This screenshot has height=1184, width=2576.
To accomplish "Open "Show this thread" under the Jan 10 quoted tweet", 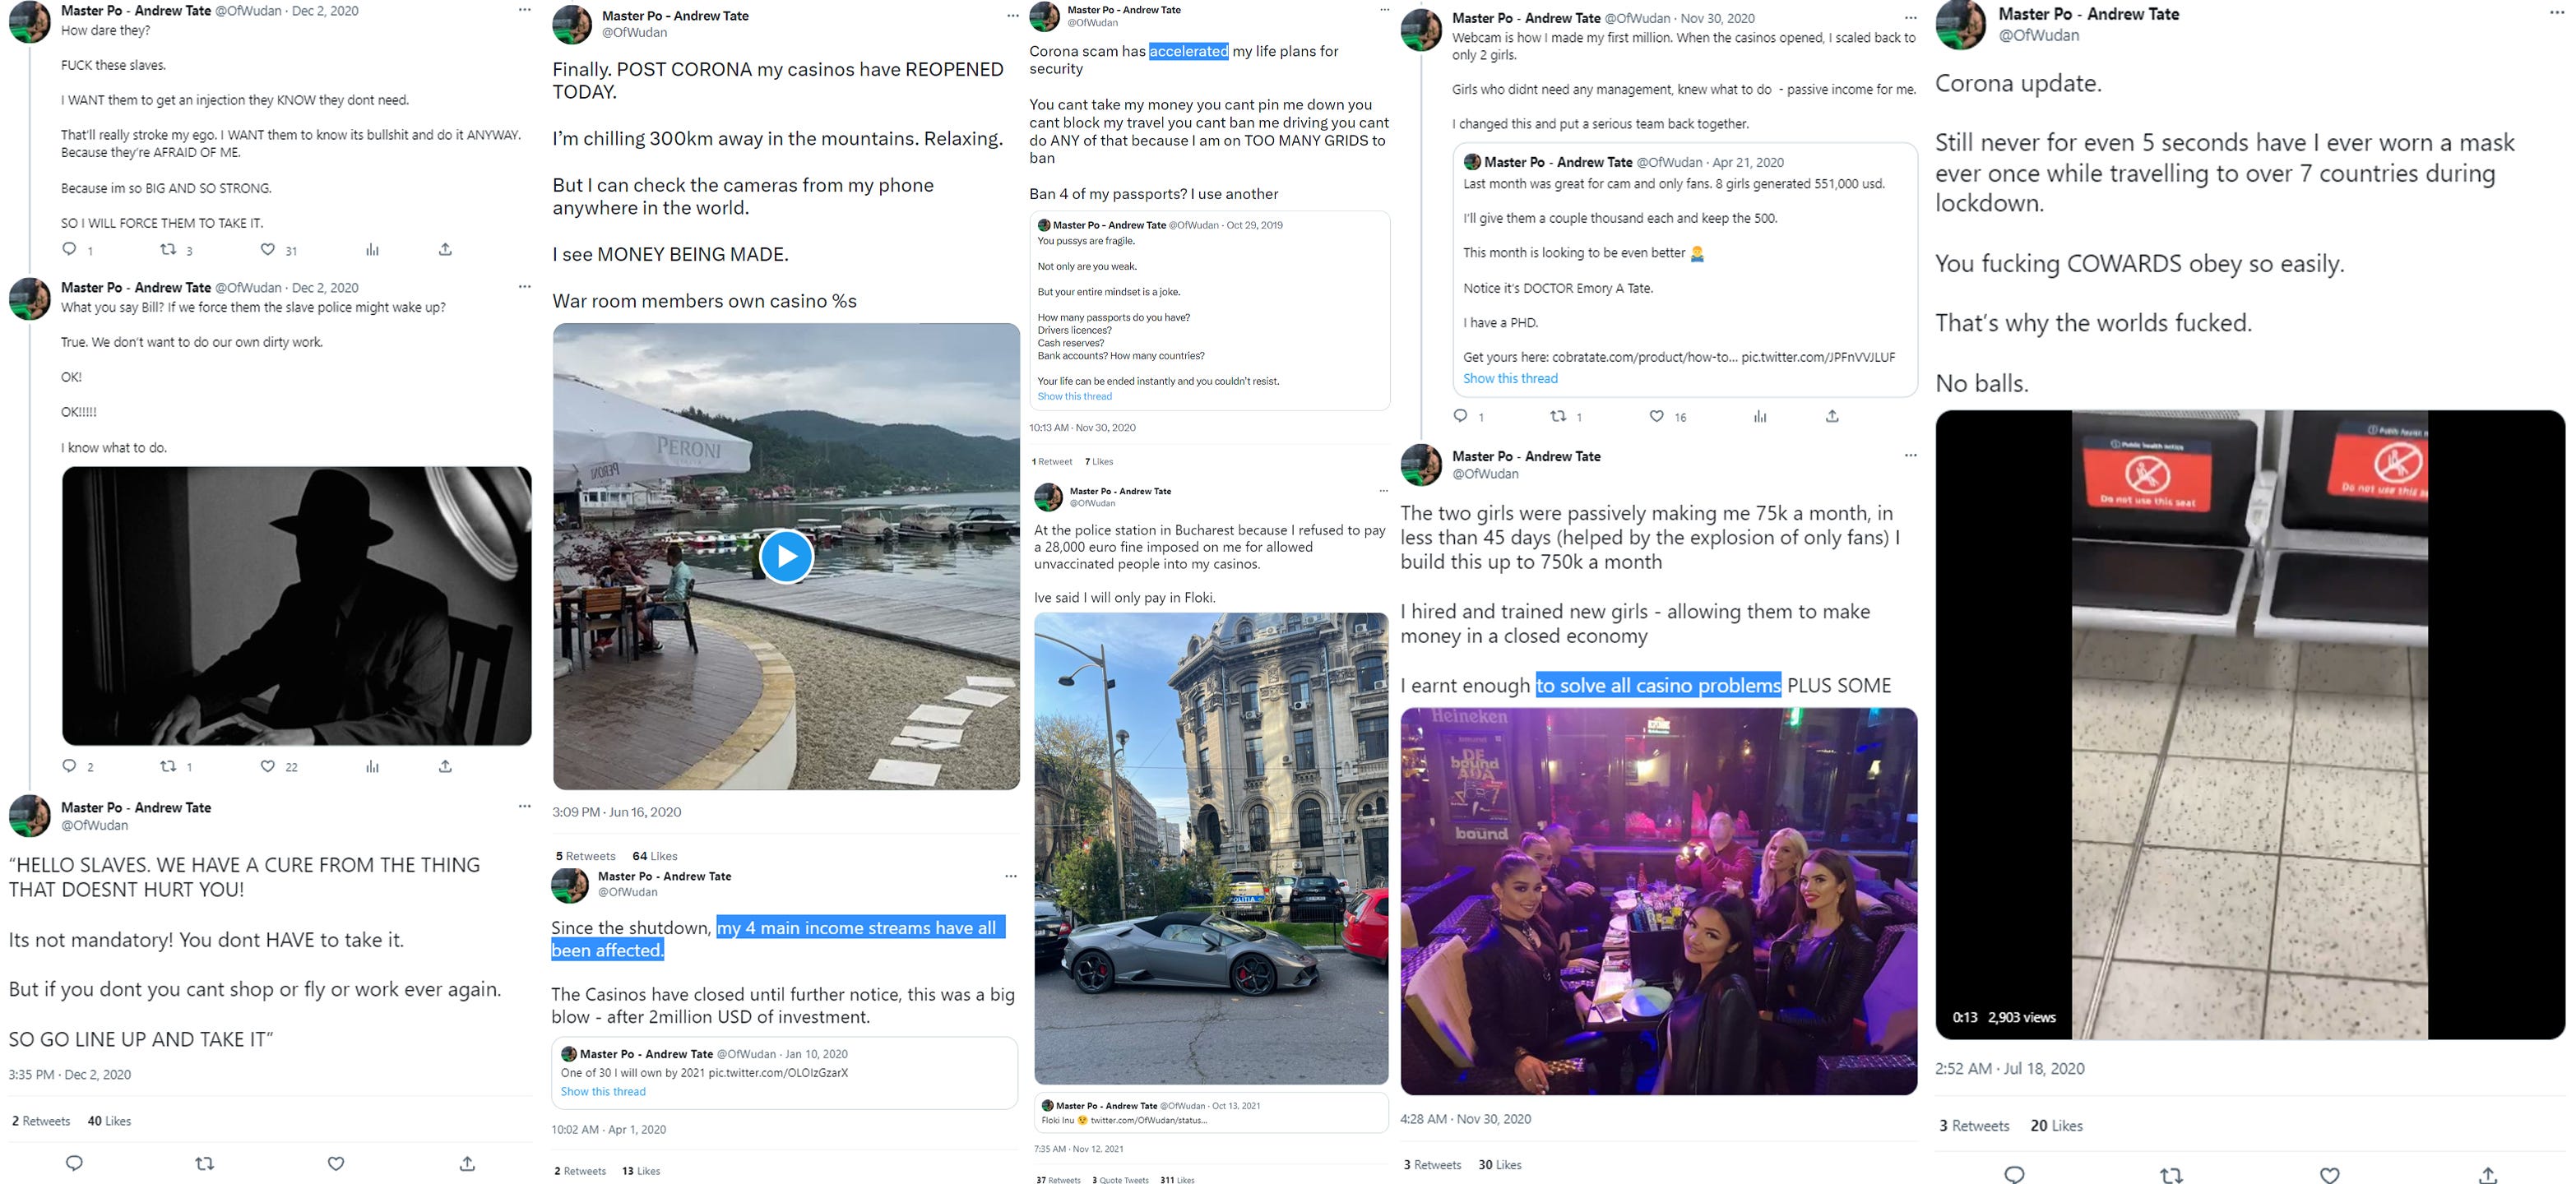I will pyautogui.click(x=603, y=1091).
